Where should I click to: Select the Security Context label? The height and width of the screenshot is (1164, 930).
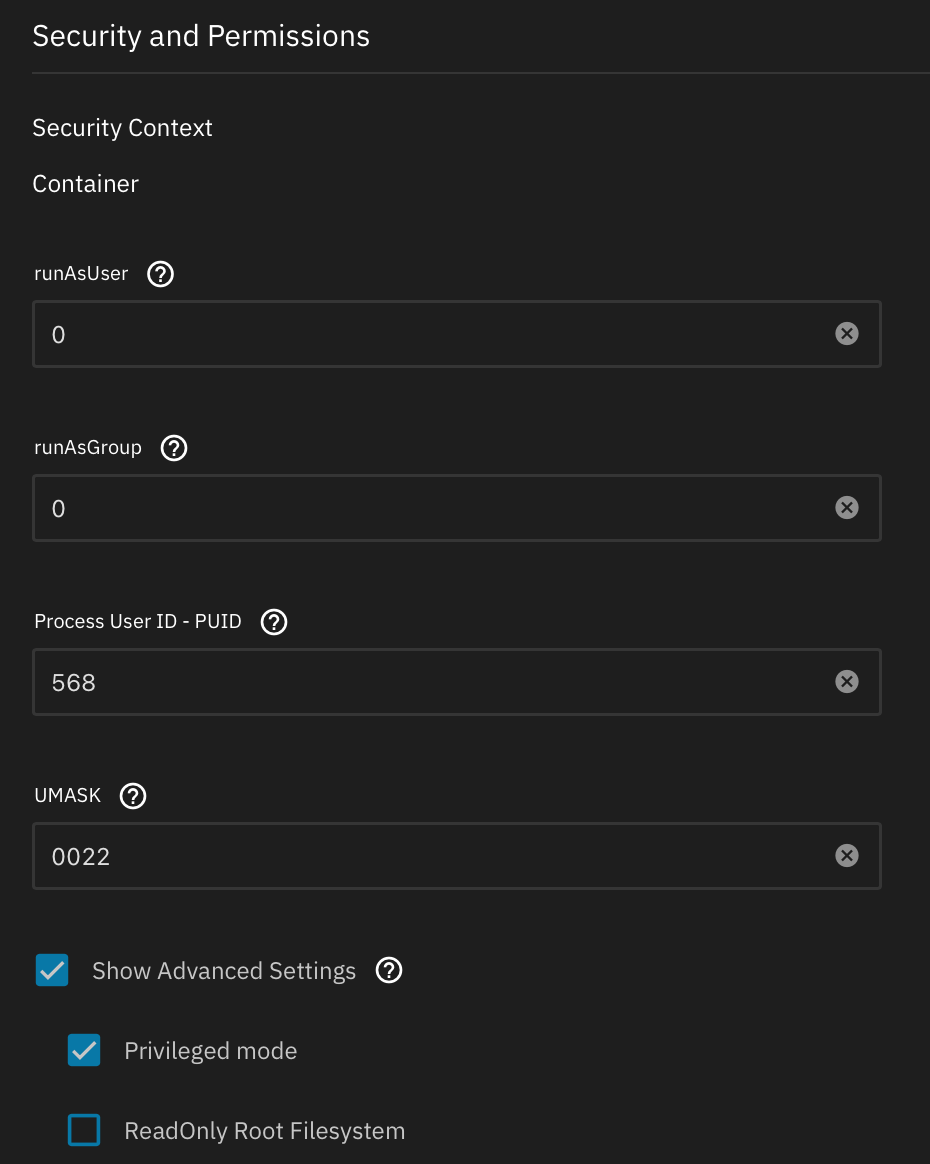click(122, 128)
